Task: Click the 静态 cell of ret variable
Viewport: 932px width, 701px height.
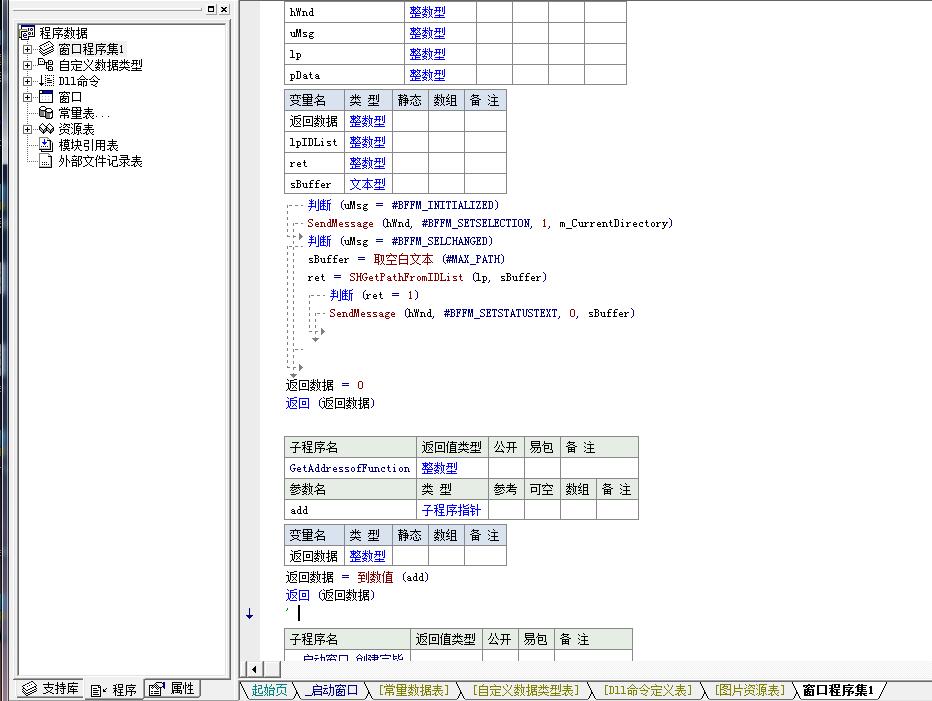Action: click(410, 163)
